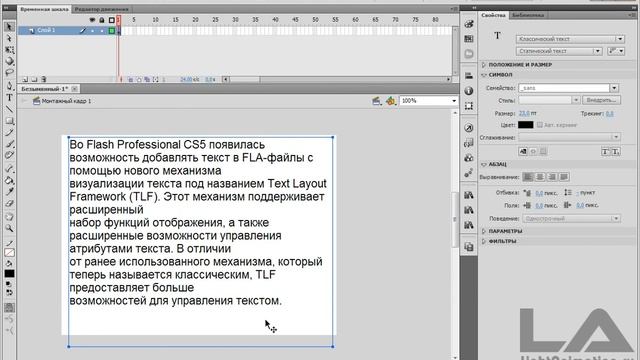Set paragraph alignment to left

coord(528,177)
